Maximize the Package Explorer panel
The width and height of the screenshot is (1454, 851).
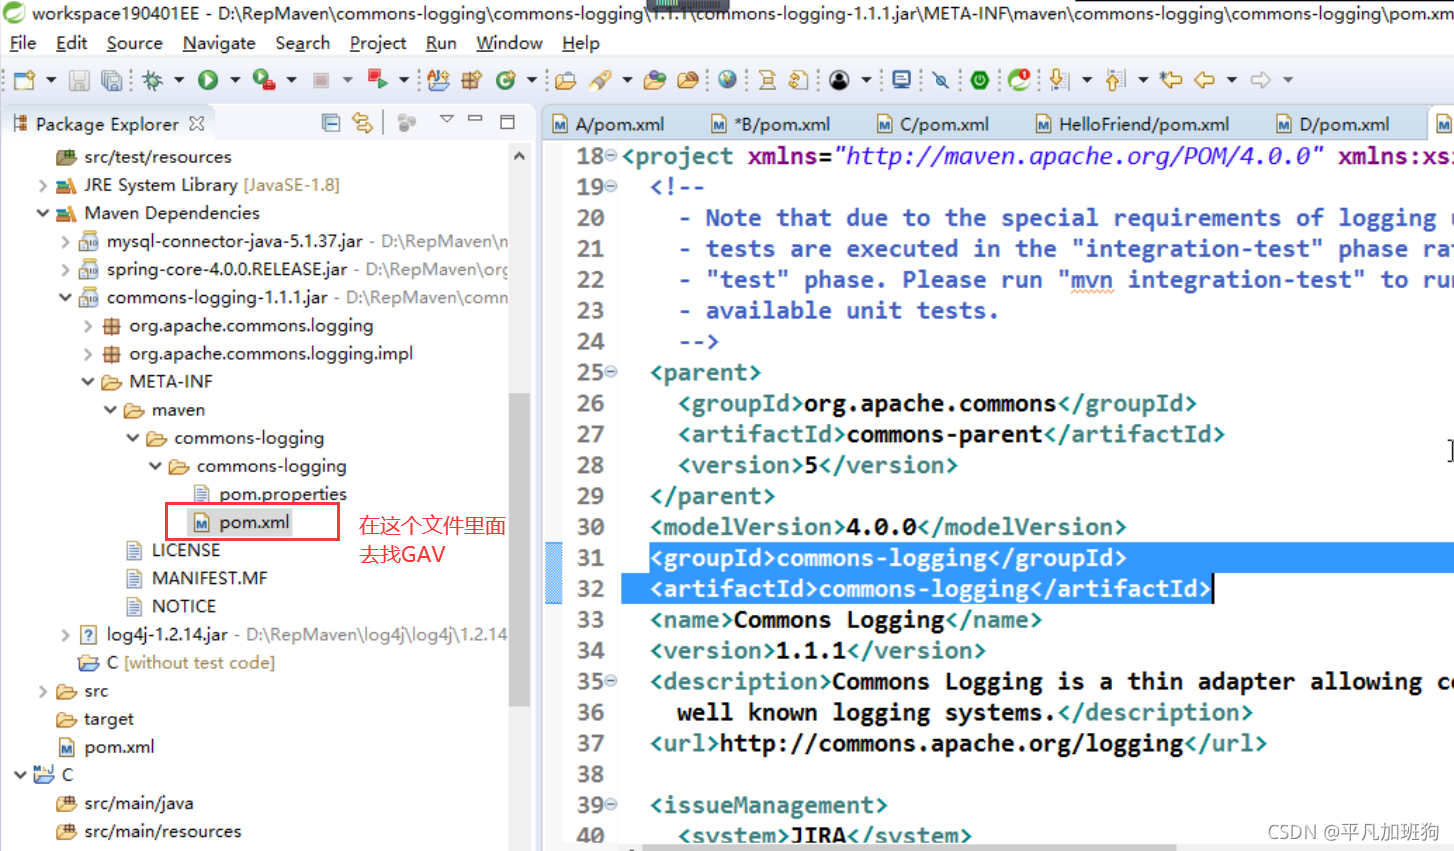pyautogui.click(x=508, y=122)
